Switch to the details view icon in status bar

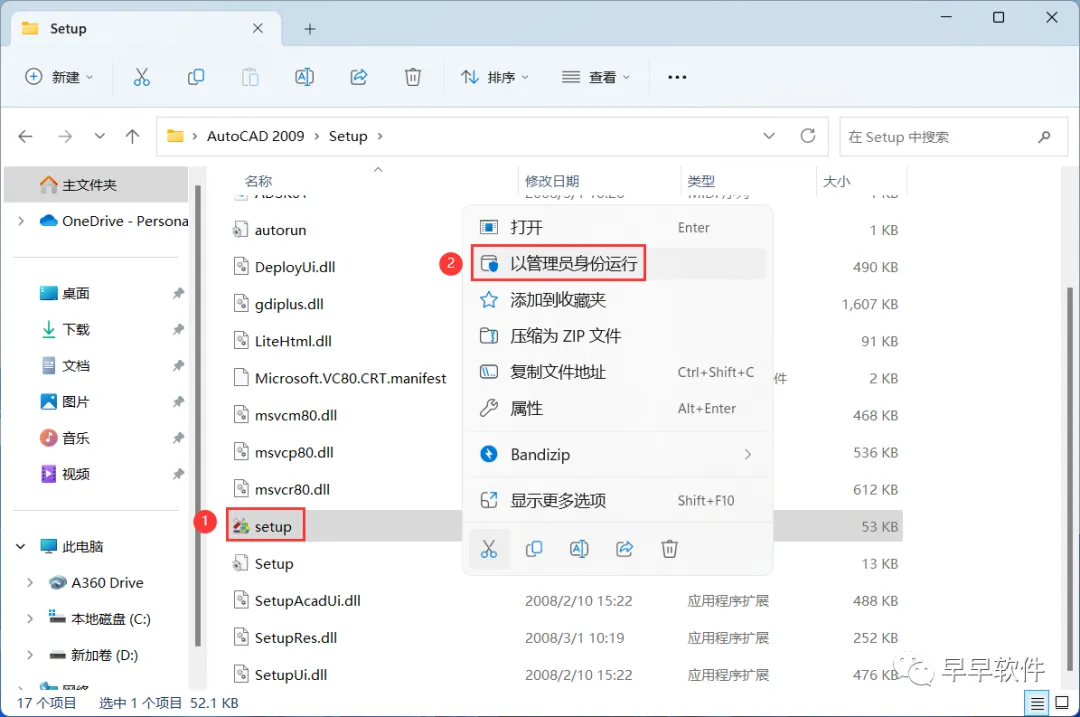tap(1036, 703)
